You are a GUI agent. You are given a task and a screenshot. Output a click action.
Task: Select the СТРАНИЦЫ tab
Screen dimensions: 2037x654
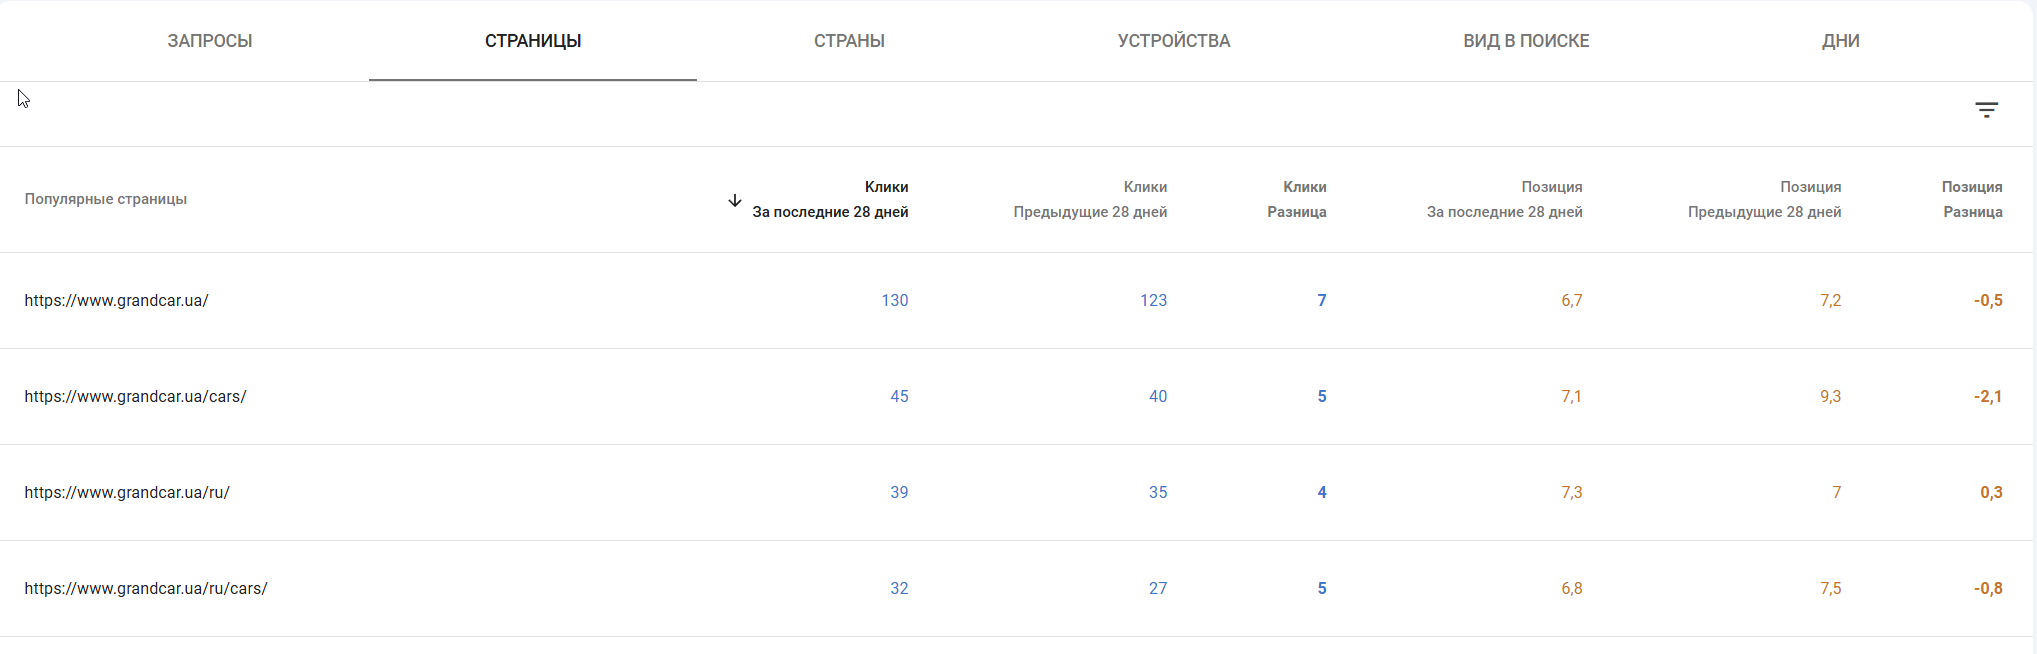533,41
